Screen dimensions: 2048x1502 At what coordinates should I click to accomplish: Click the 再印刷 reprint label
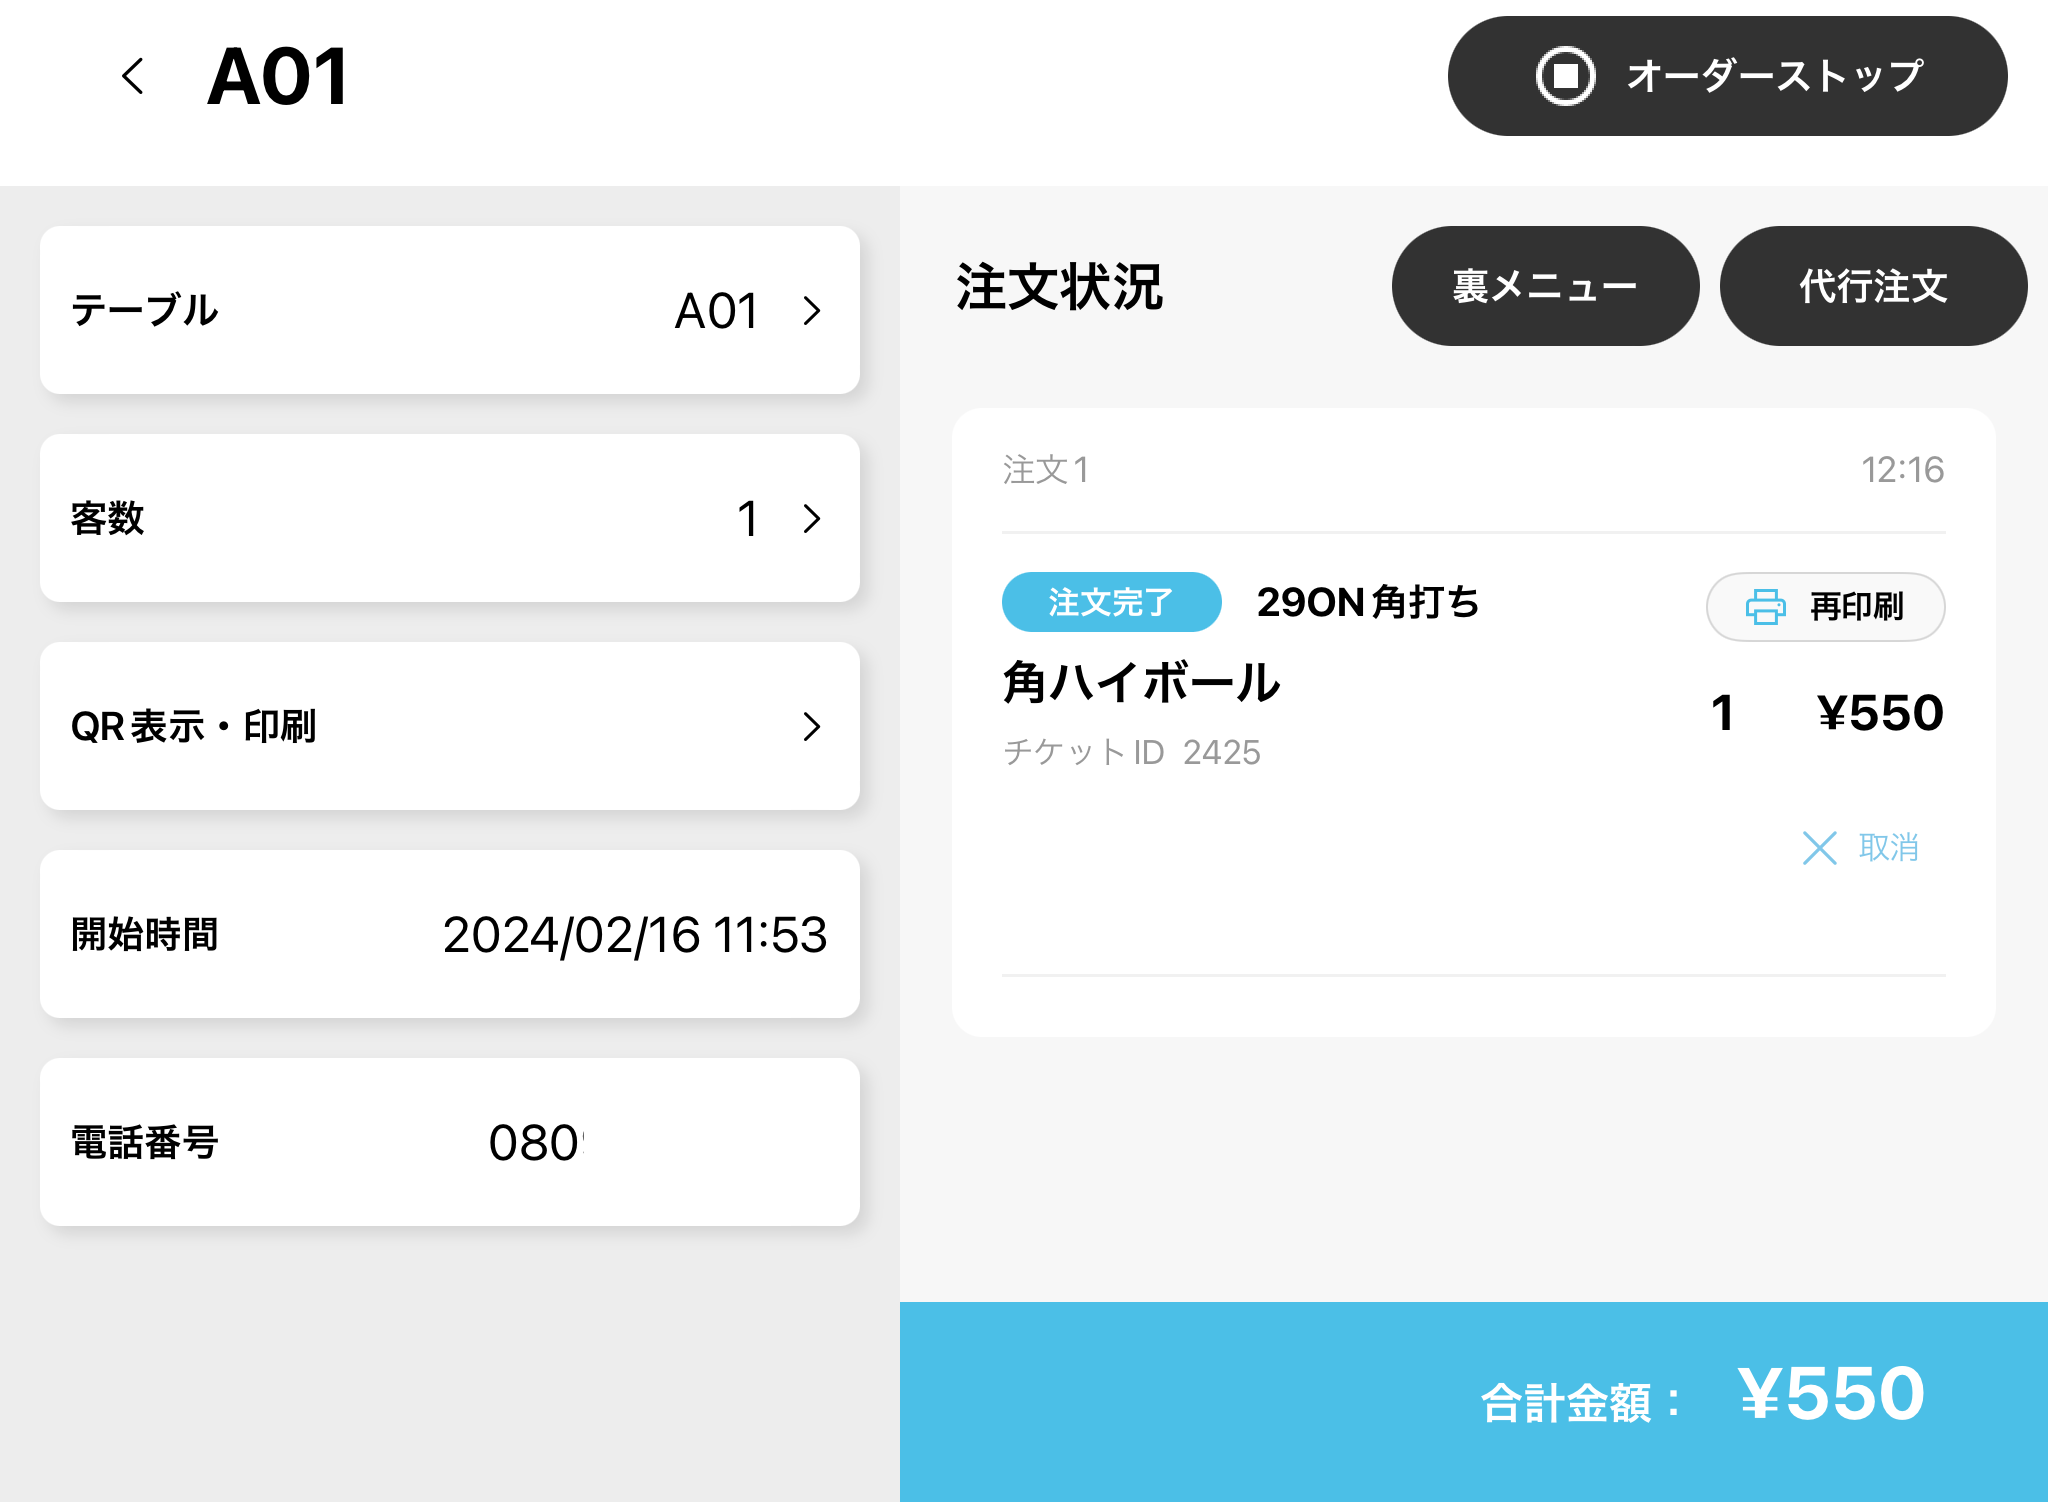1856,607
